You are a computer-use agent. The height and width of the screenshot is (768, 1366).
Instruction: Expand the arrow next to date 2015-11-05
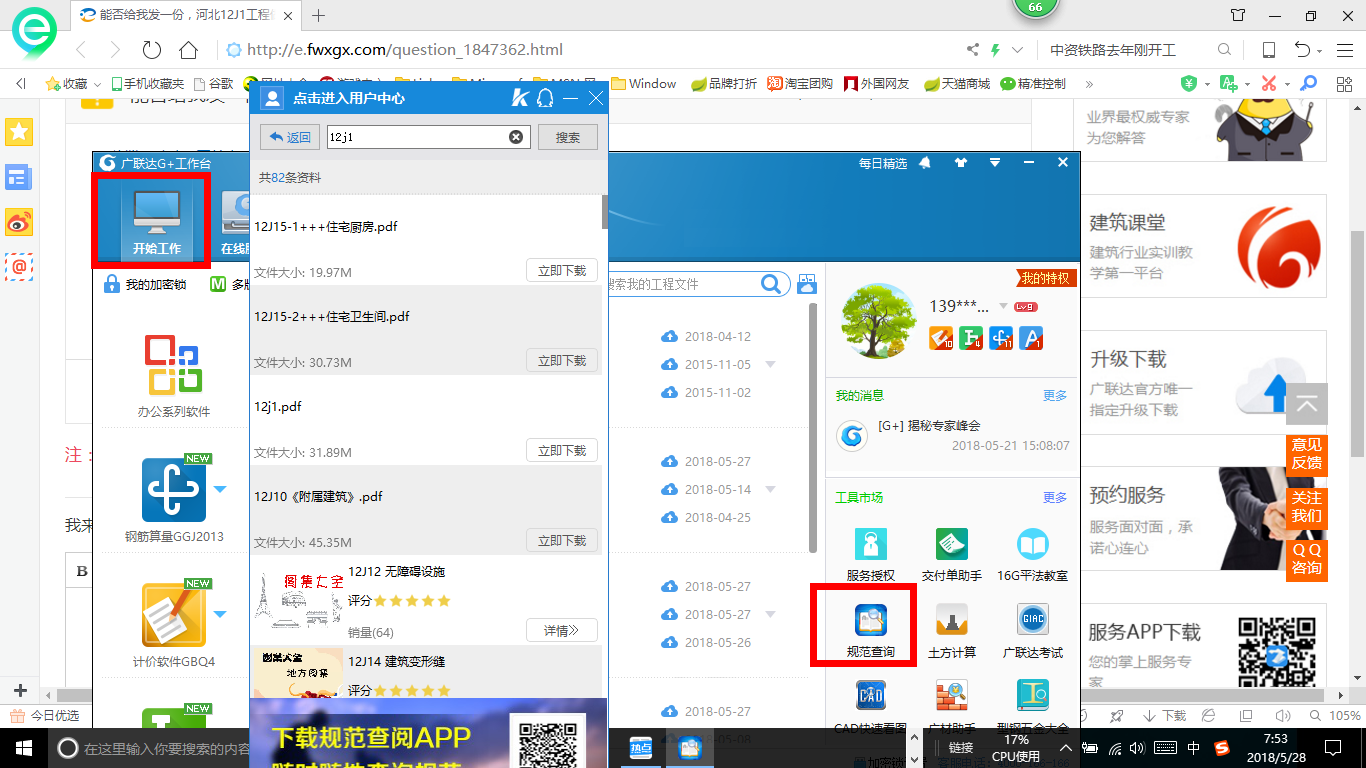point(770,364)
